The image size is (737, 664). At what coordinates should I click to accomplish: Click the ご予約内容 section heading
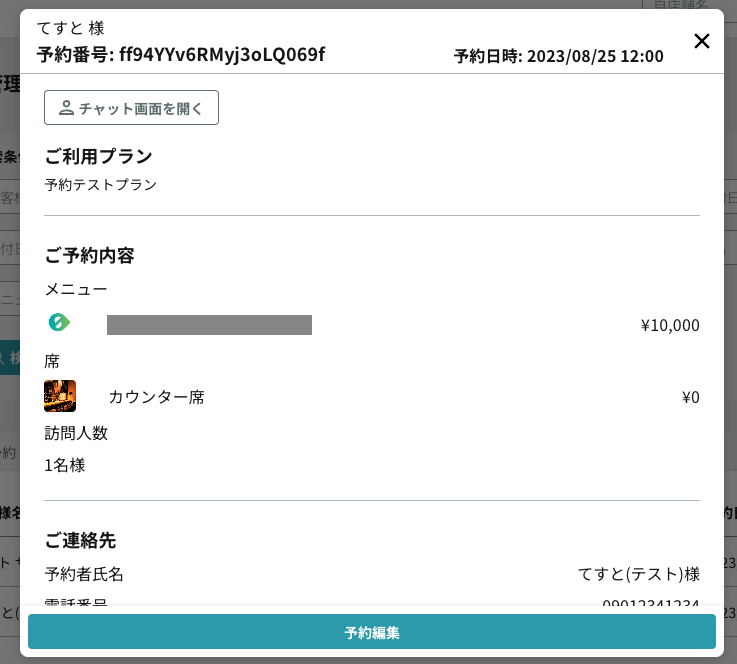[89, 255]
